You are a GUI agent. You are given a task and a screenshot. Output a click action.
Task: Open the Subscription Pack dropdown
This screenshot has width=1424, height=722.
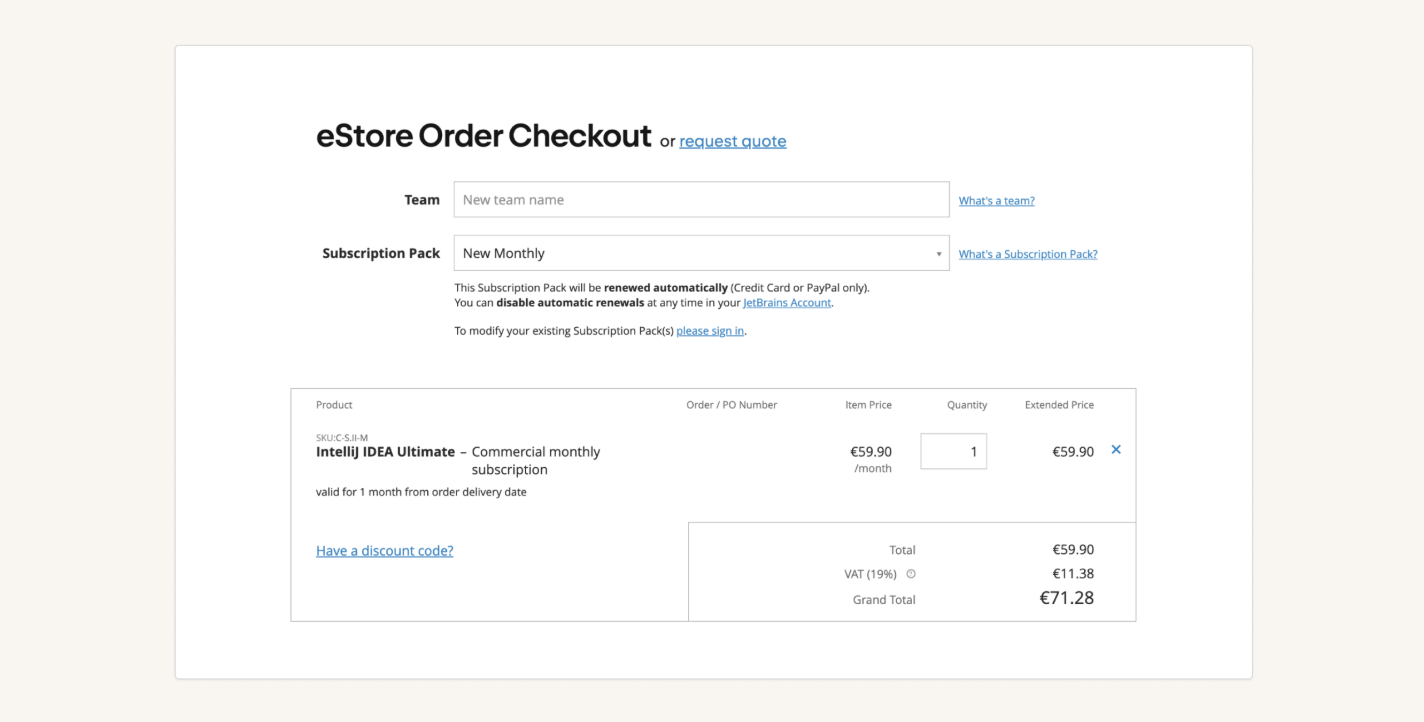click(x=700, y=253)
